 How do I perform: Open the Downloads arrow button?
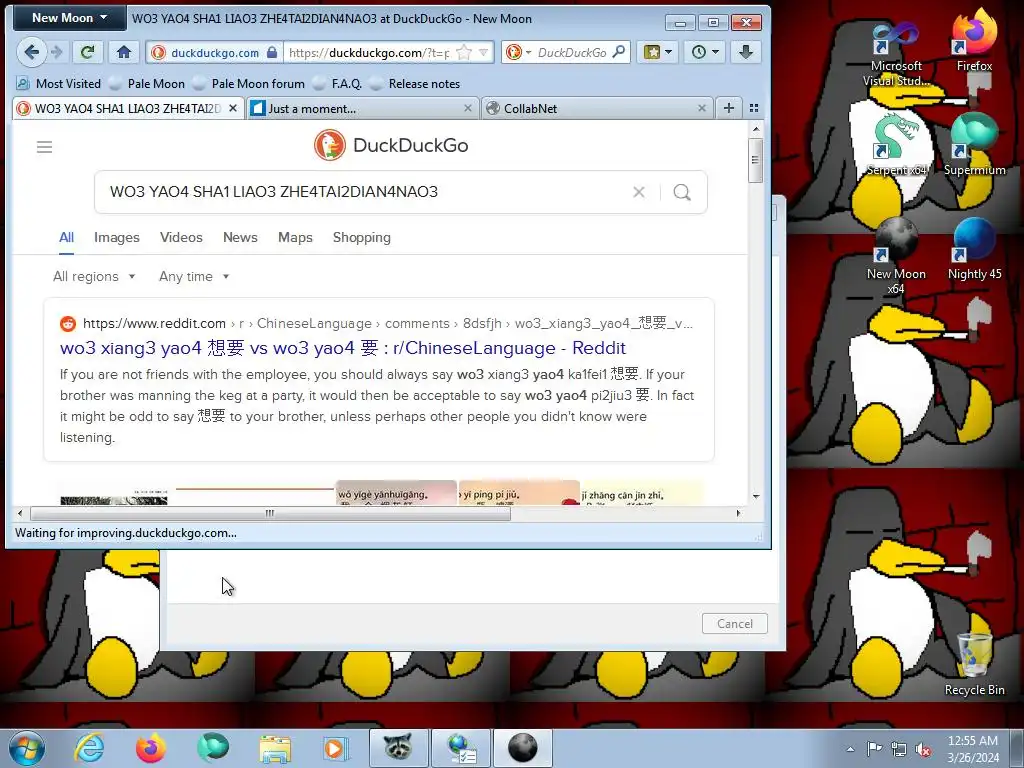coord(746,52)
